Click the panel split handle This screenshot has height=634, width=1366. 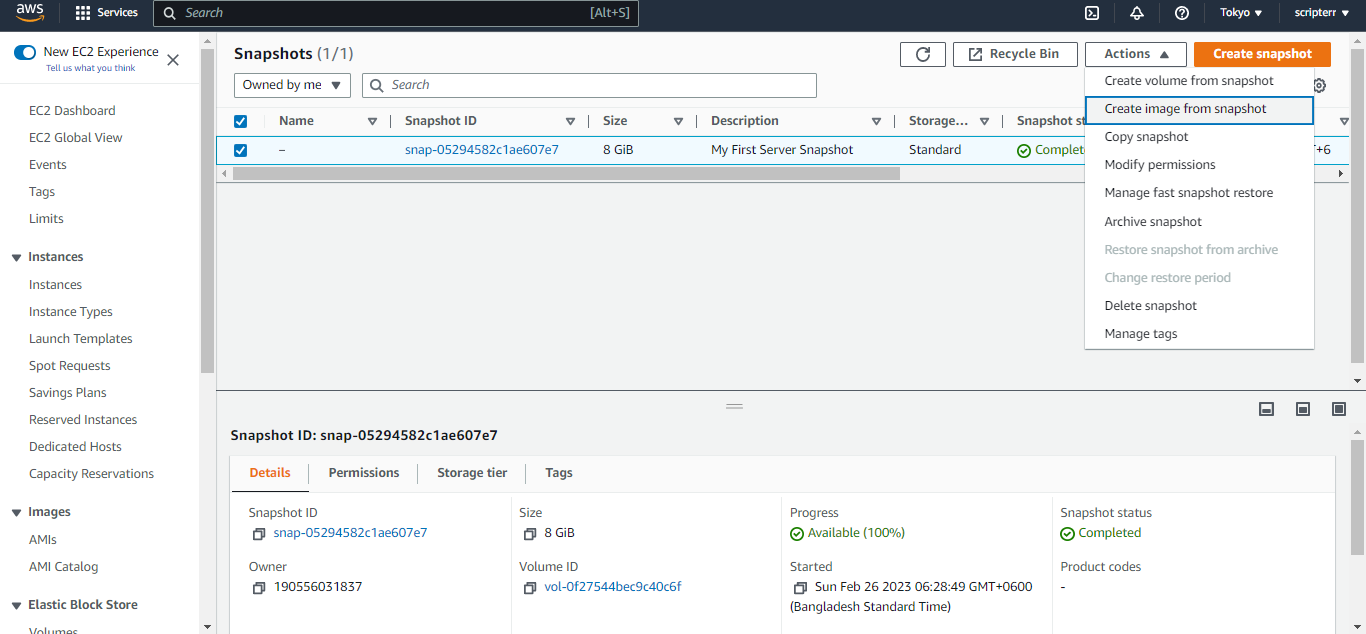pos(735,406)
